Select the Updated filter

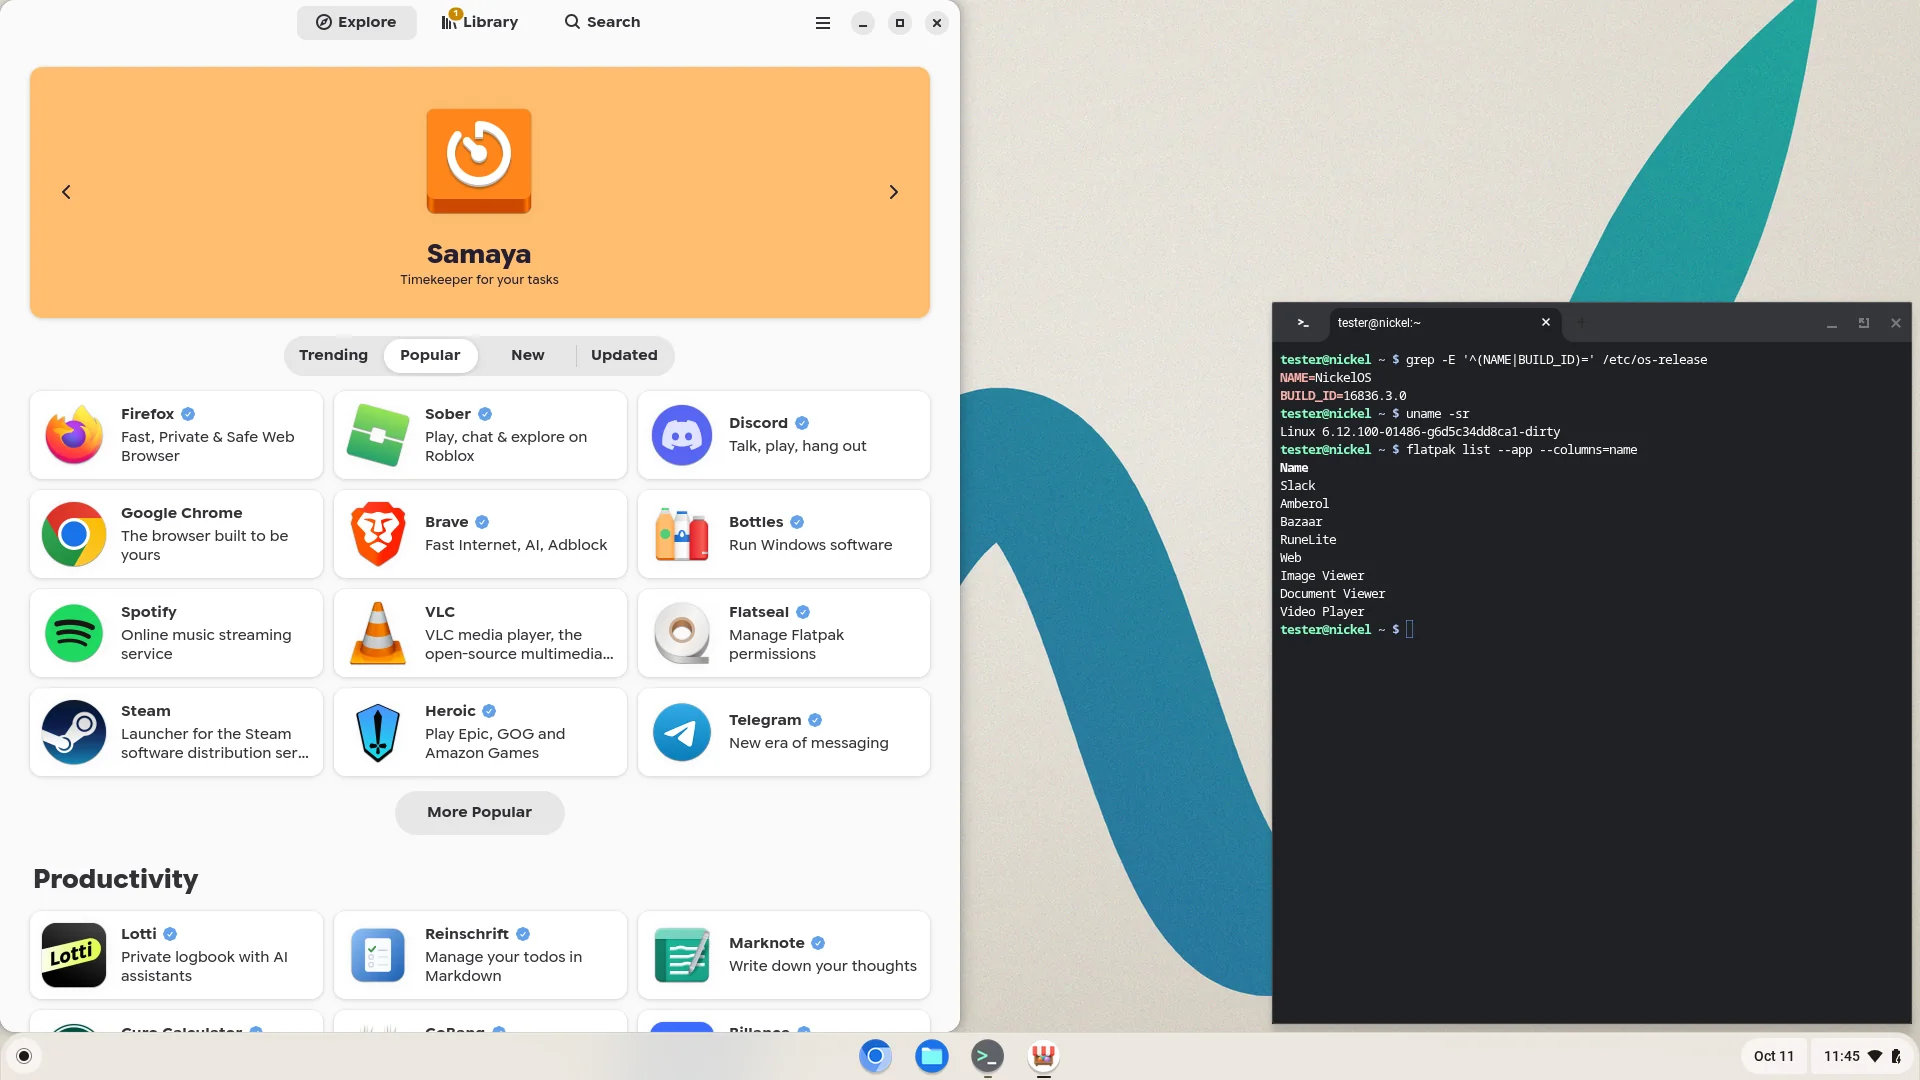point(624,355)
